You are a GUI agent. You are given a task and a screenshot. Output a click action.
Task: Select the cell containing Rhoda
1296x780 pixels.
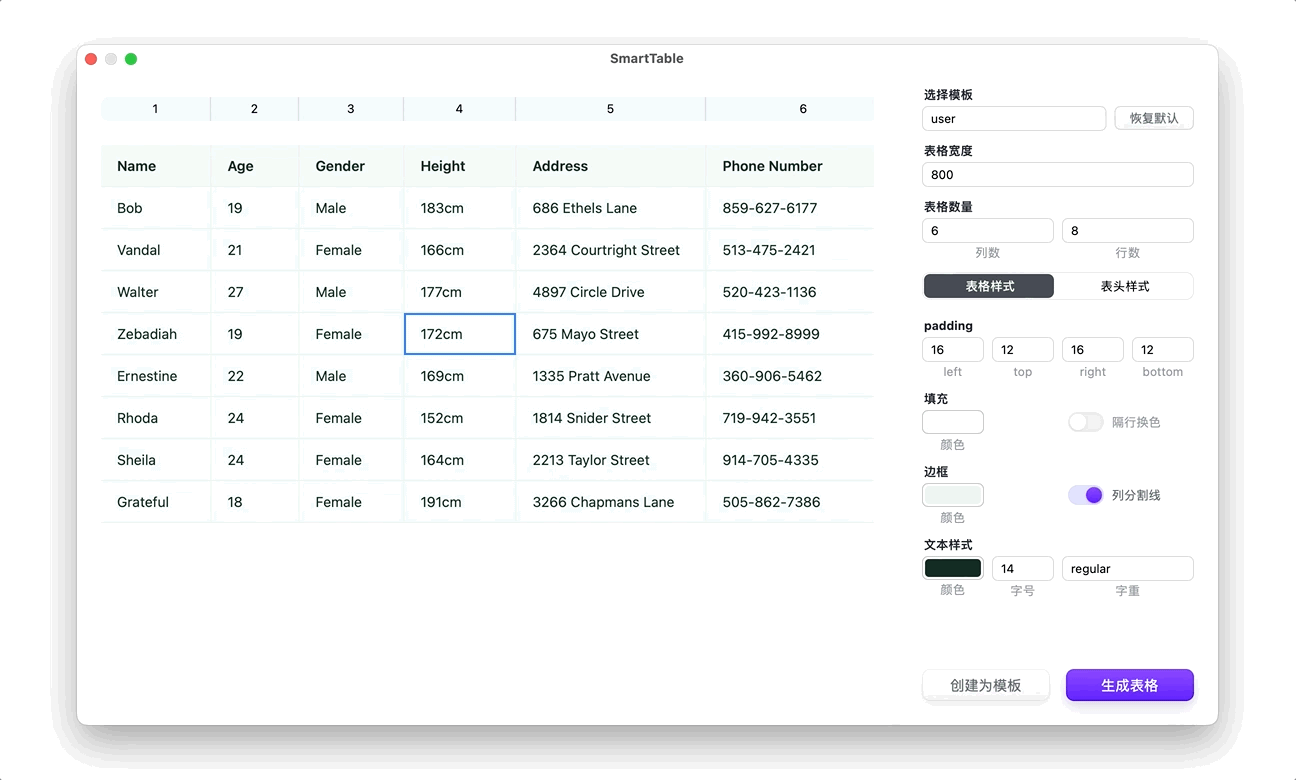[x=156, y=418]
